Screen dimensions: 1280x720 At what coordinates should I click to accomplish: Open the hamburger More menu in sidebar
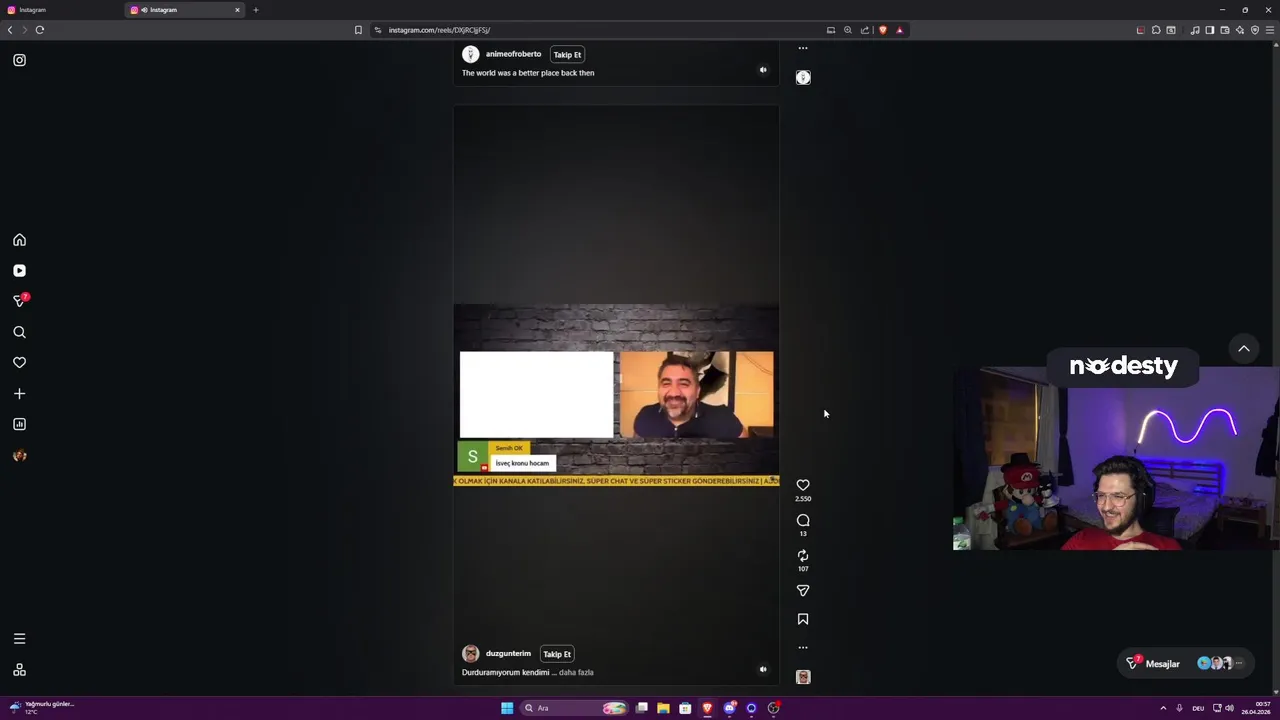19,639
